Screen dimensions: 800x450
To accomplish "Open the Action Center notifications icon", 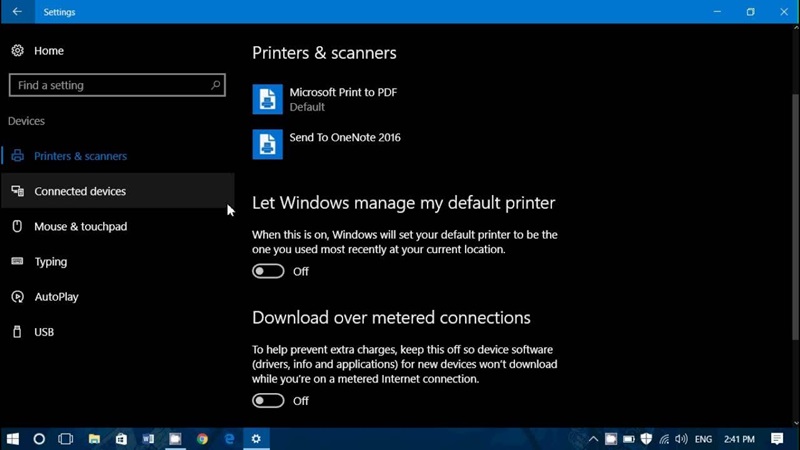I will coord(777,439).
